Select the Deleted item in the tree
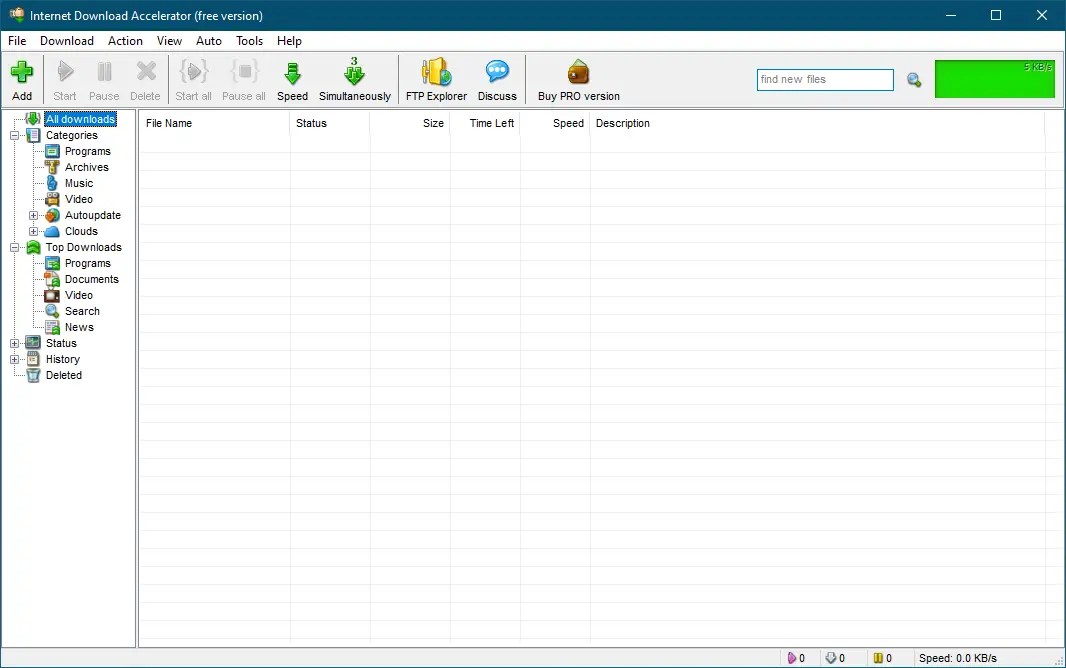This screenshot has height=668, width=1066. [63, 375]
